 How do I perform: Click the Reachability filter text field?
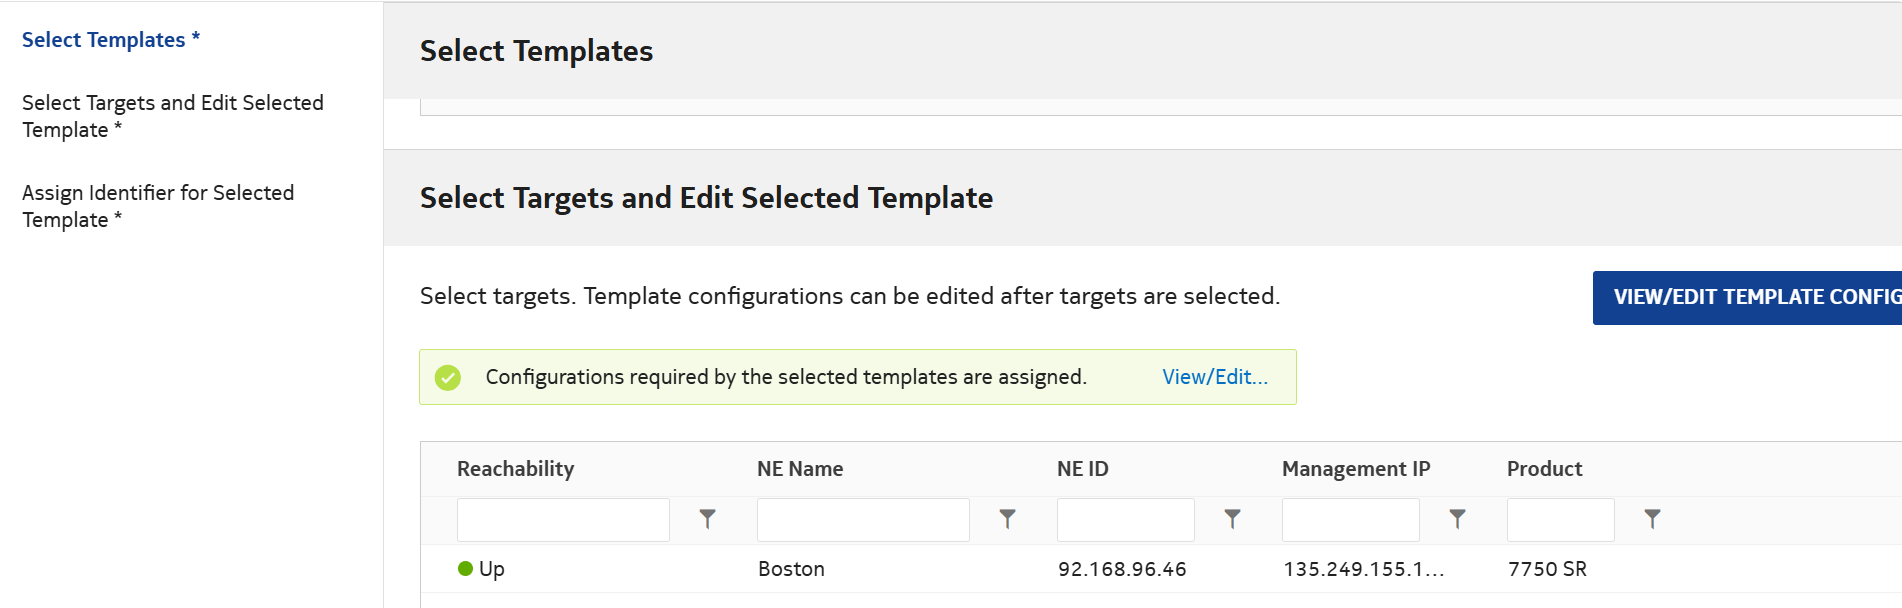tap(563, 520)
